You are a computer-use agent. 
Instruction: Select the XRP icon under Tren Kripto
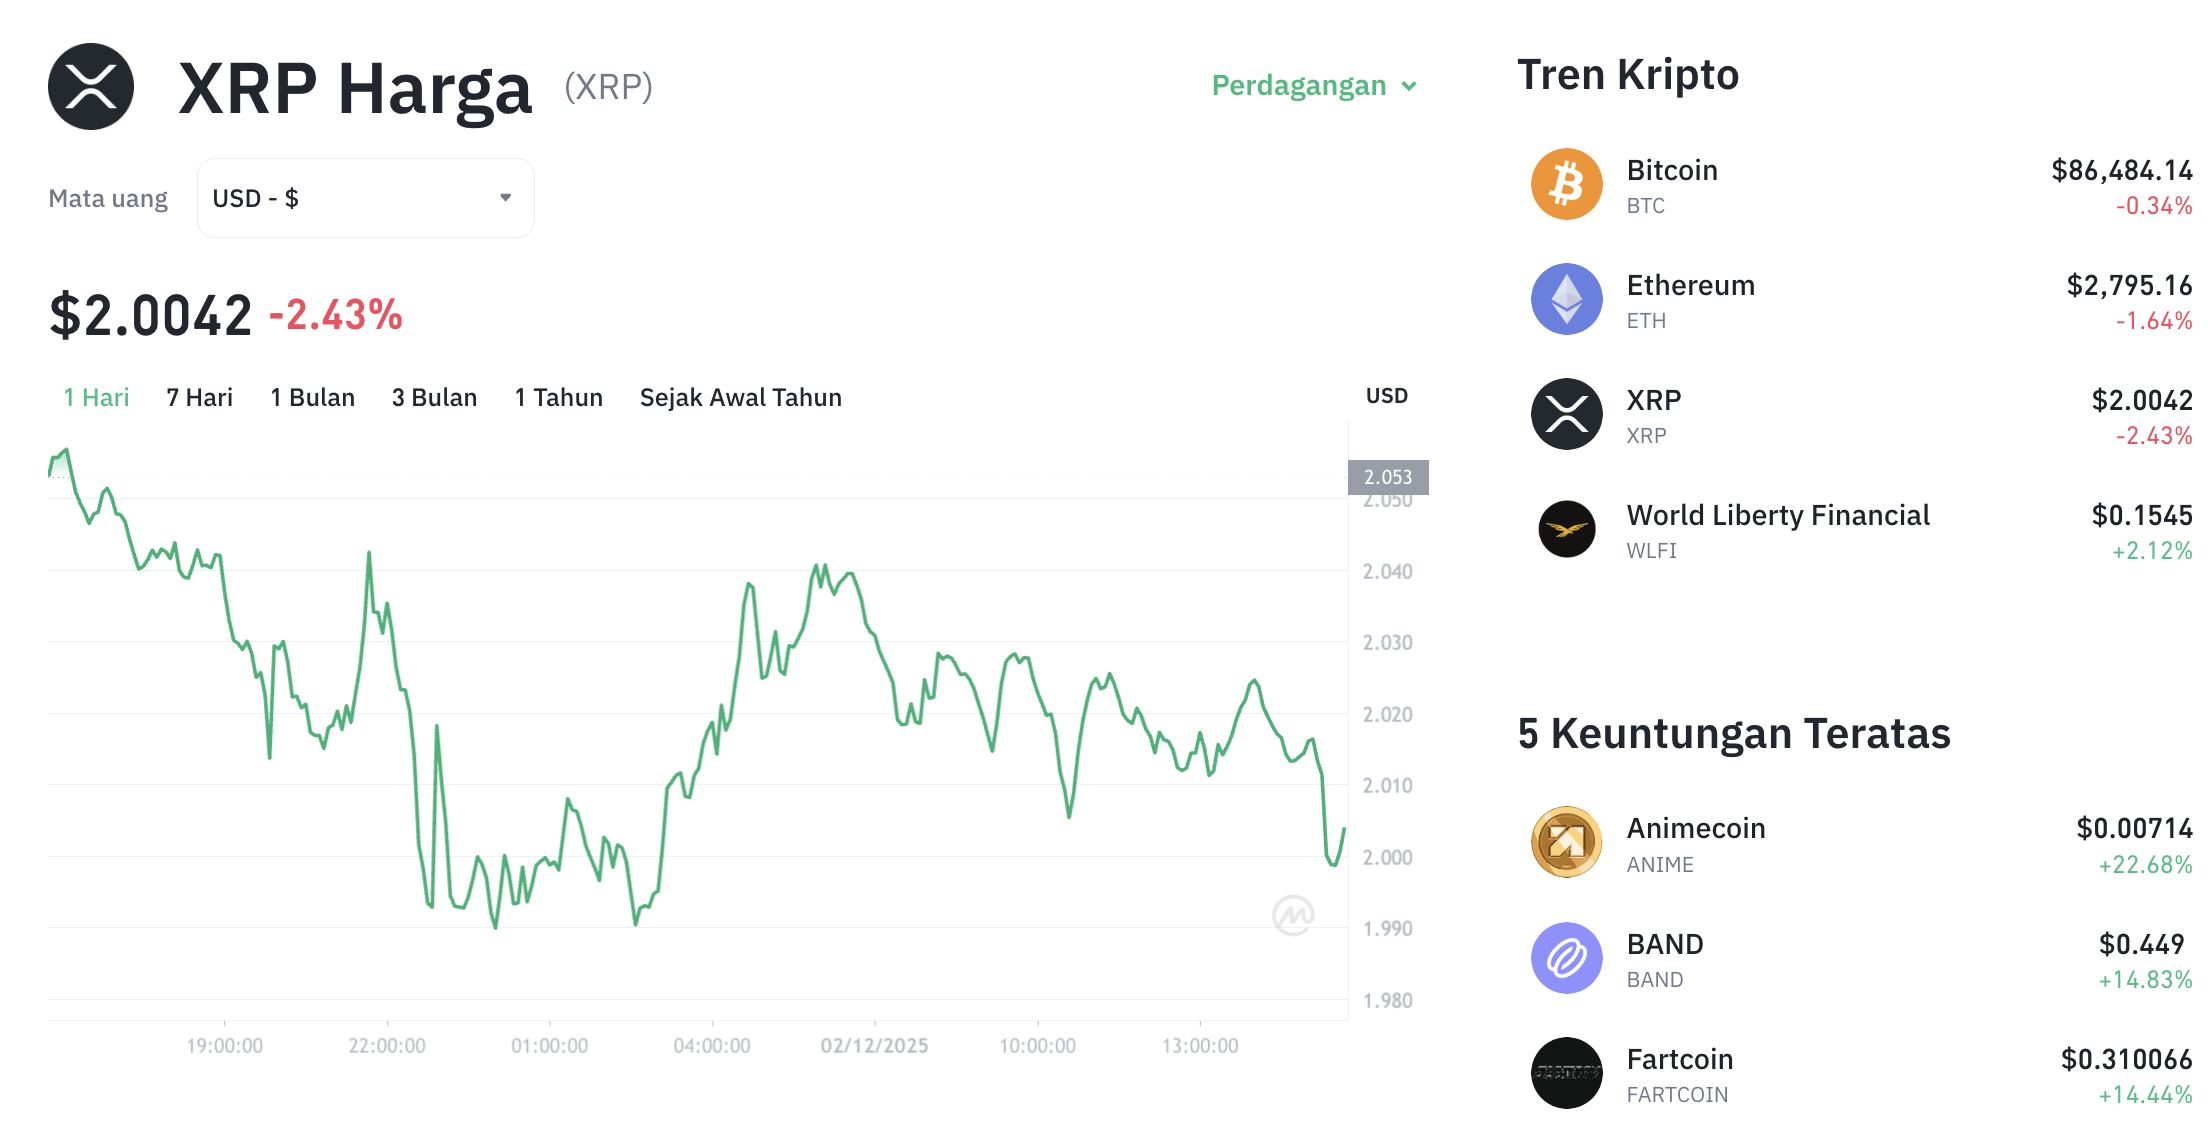click(1566, 414)
